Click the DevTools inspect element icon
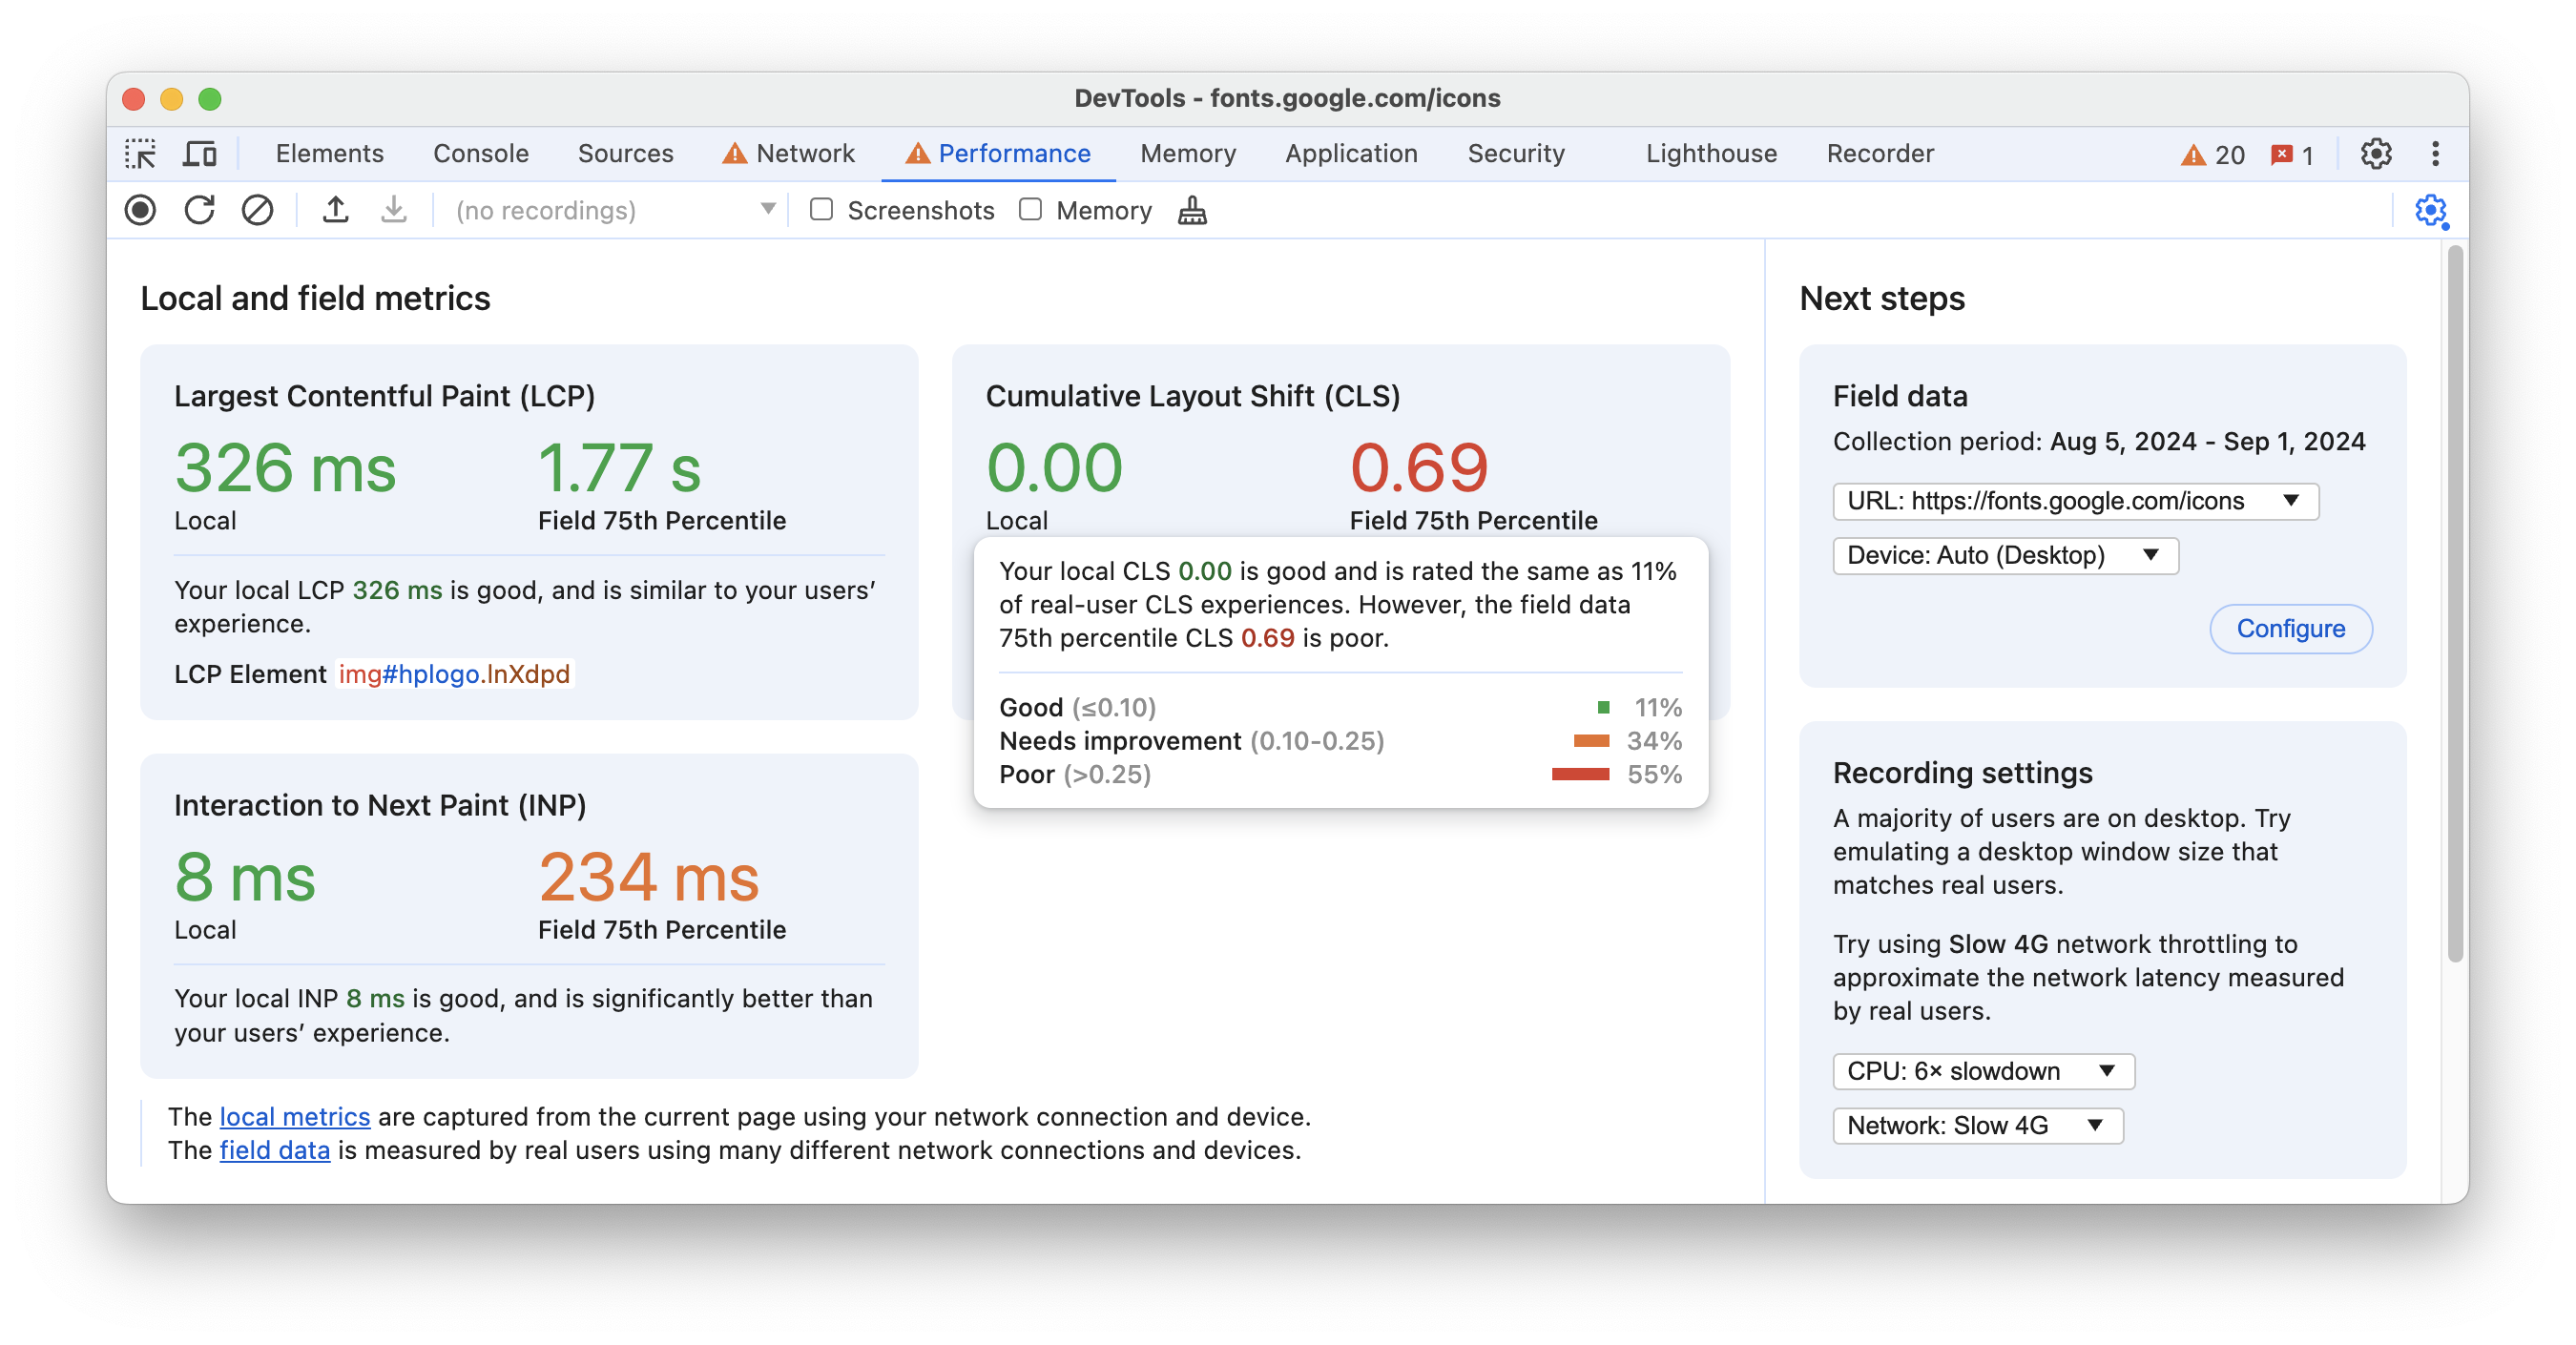This screenshot has height=1345, width=2576. point(145,154)
